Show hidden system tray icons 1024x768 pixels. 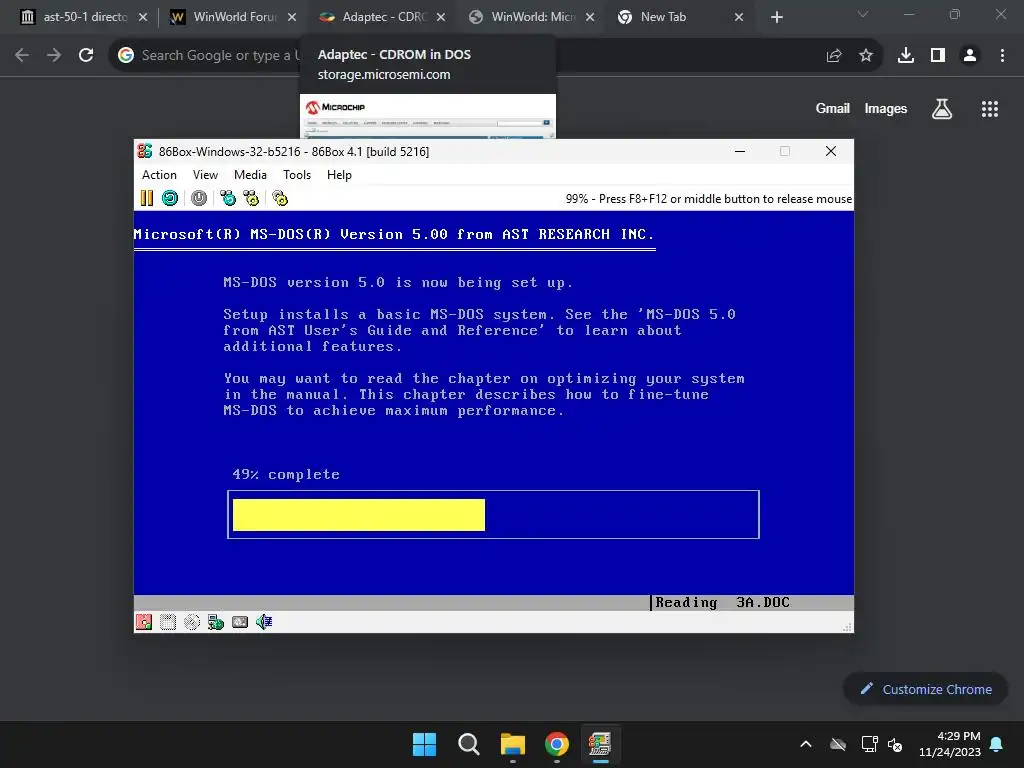click(x=806, y=744)
